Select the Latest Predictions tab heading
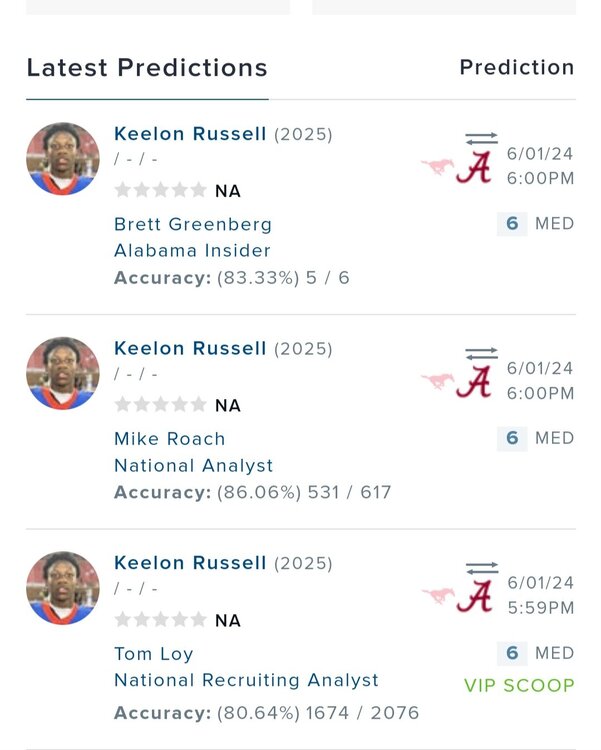This screenshot has height=750, width=601. 147,68
